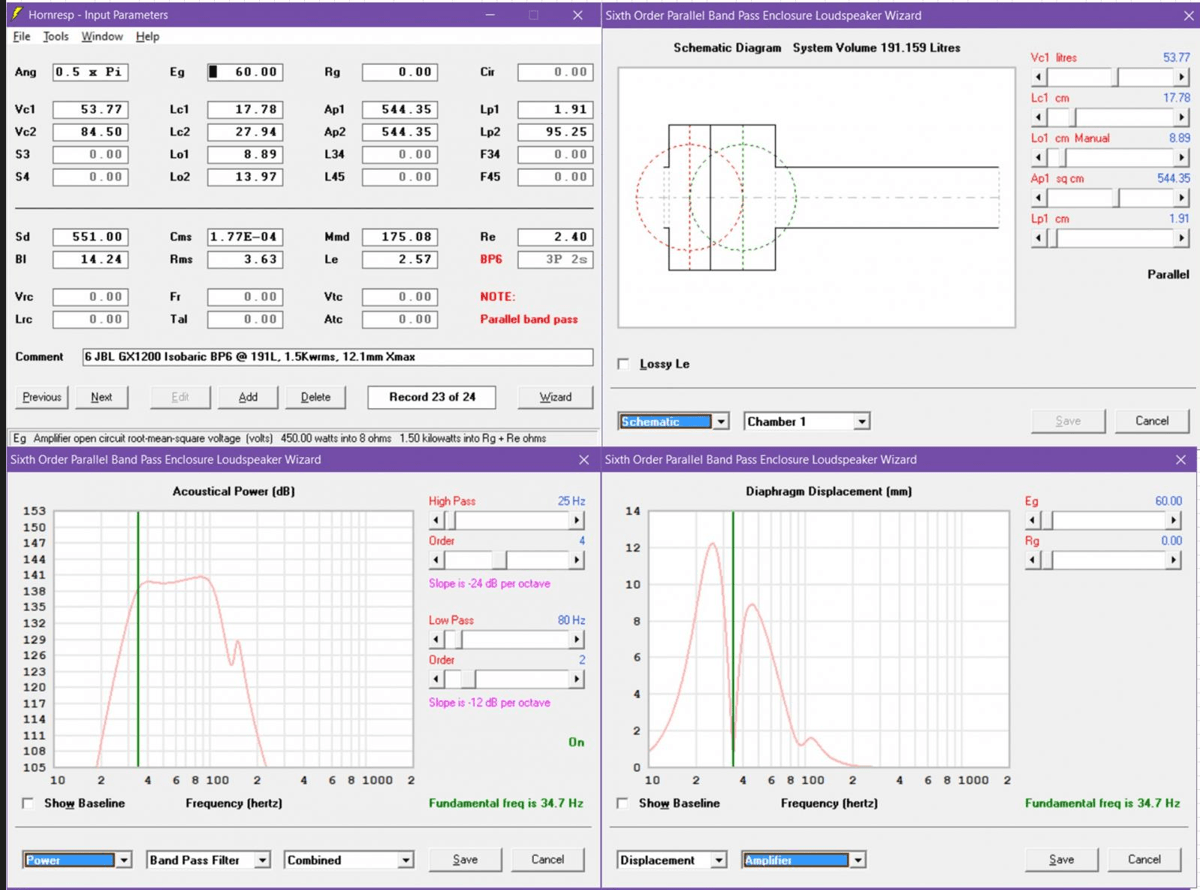
Task: Click the Hornresp lightning title bar icon
Action: [x=17, y=15]
